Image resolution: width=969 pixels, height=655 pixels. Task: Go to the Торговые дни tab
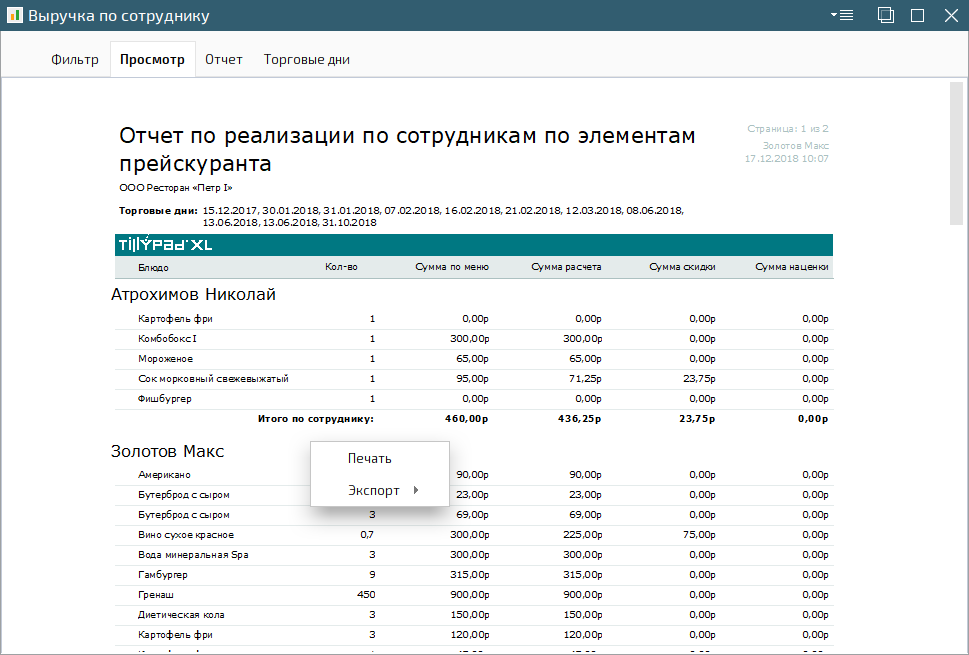click(306, 60)
